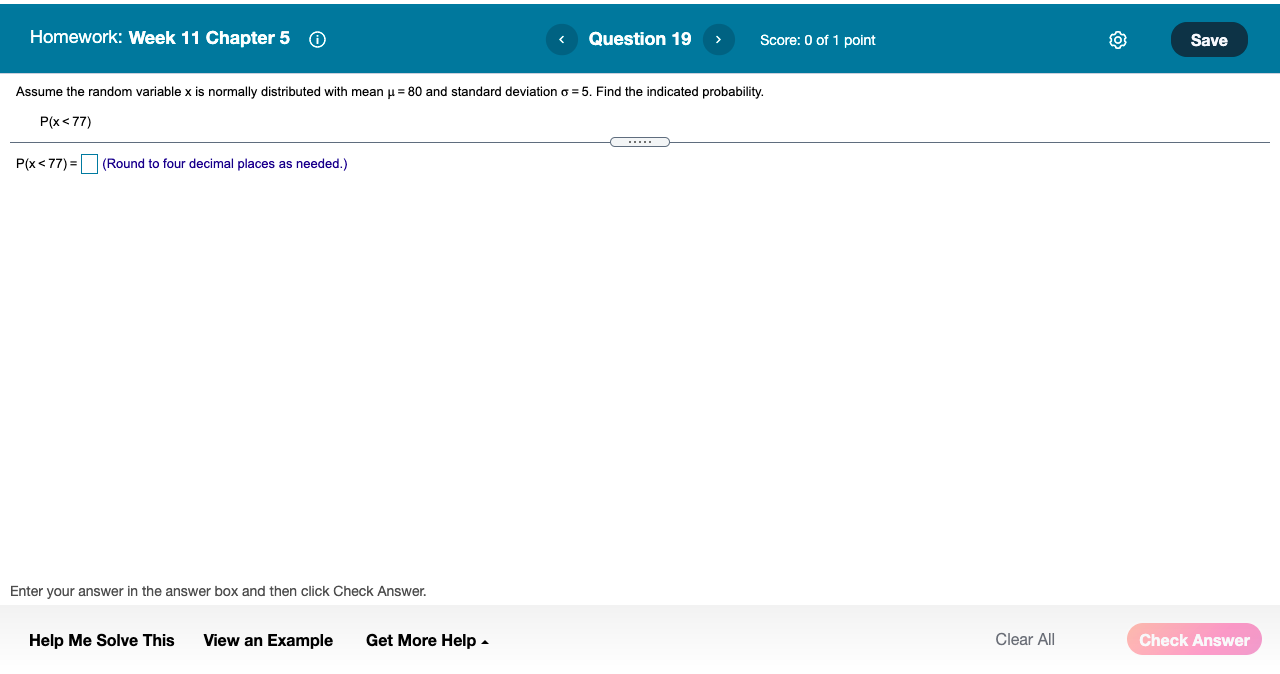Click the Save button
This screenshot has width=1280, height=674.
(x=1209, y=40)
